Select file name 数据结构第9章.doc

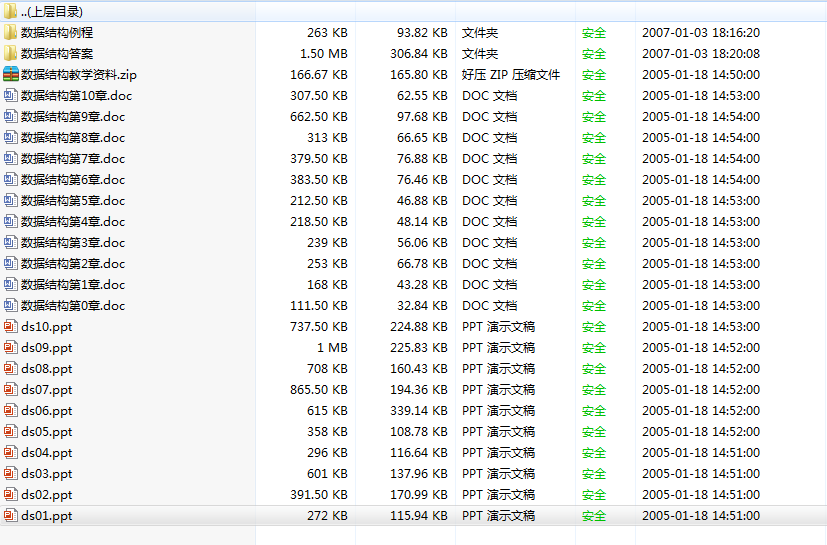point(73,117)
